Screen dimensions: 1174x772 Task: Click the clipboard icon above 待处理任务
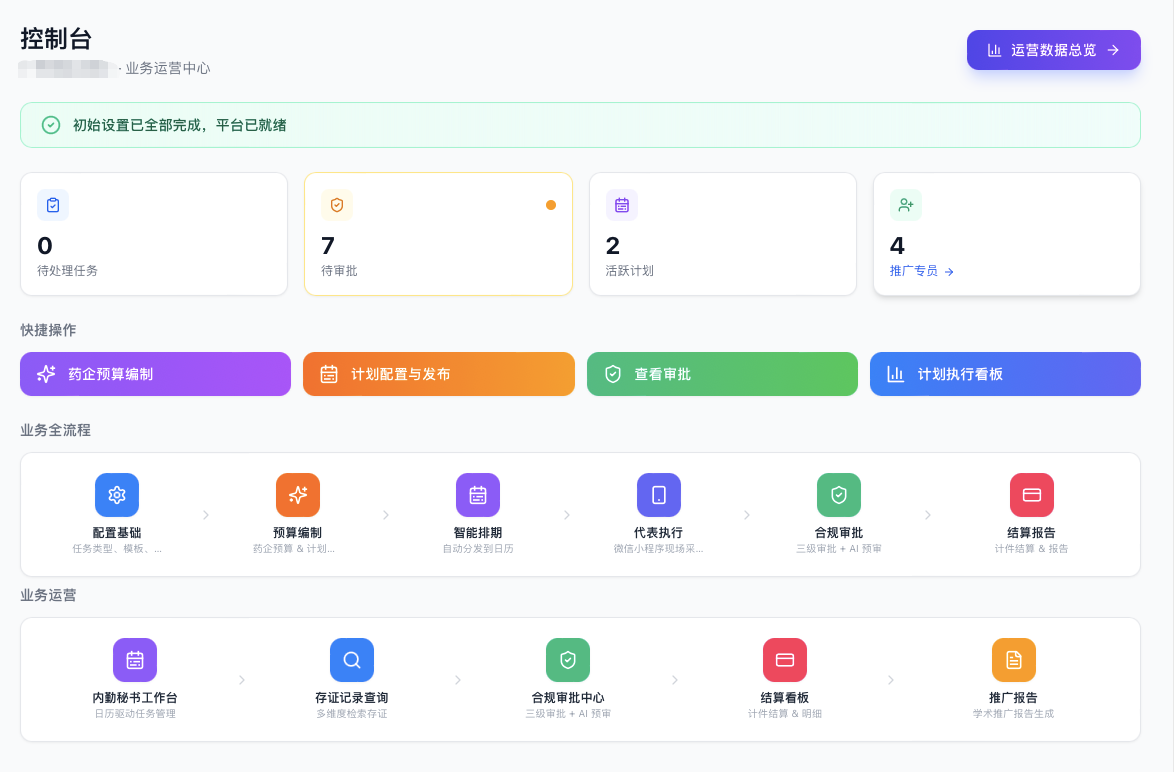[53, 205]
